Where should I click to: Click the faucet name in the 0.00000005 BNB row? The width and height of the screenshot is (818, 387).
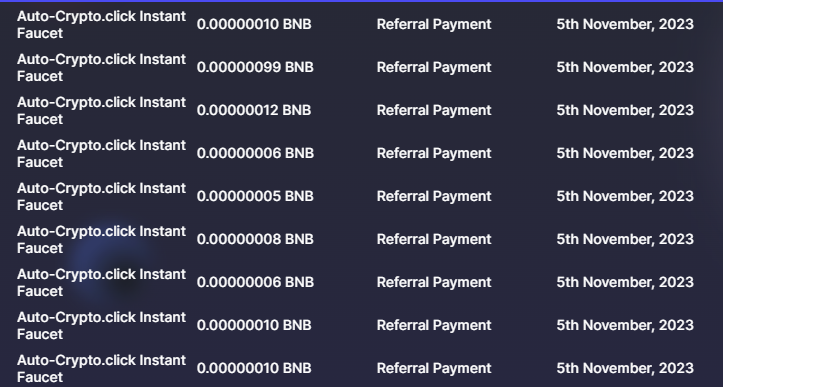point(101,197)
